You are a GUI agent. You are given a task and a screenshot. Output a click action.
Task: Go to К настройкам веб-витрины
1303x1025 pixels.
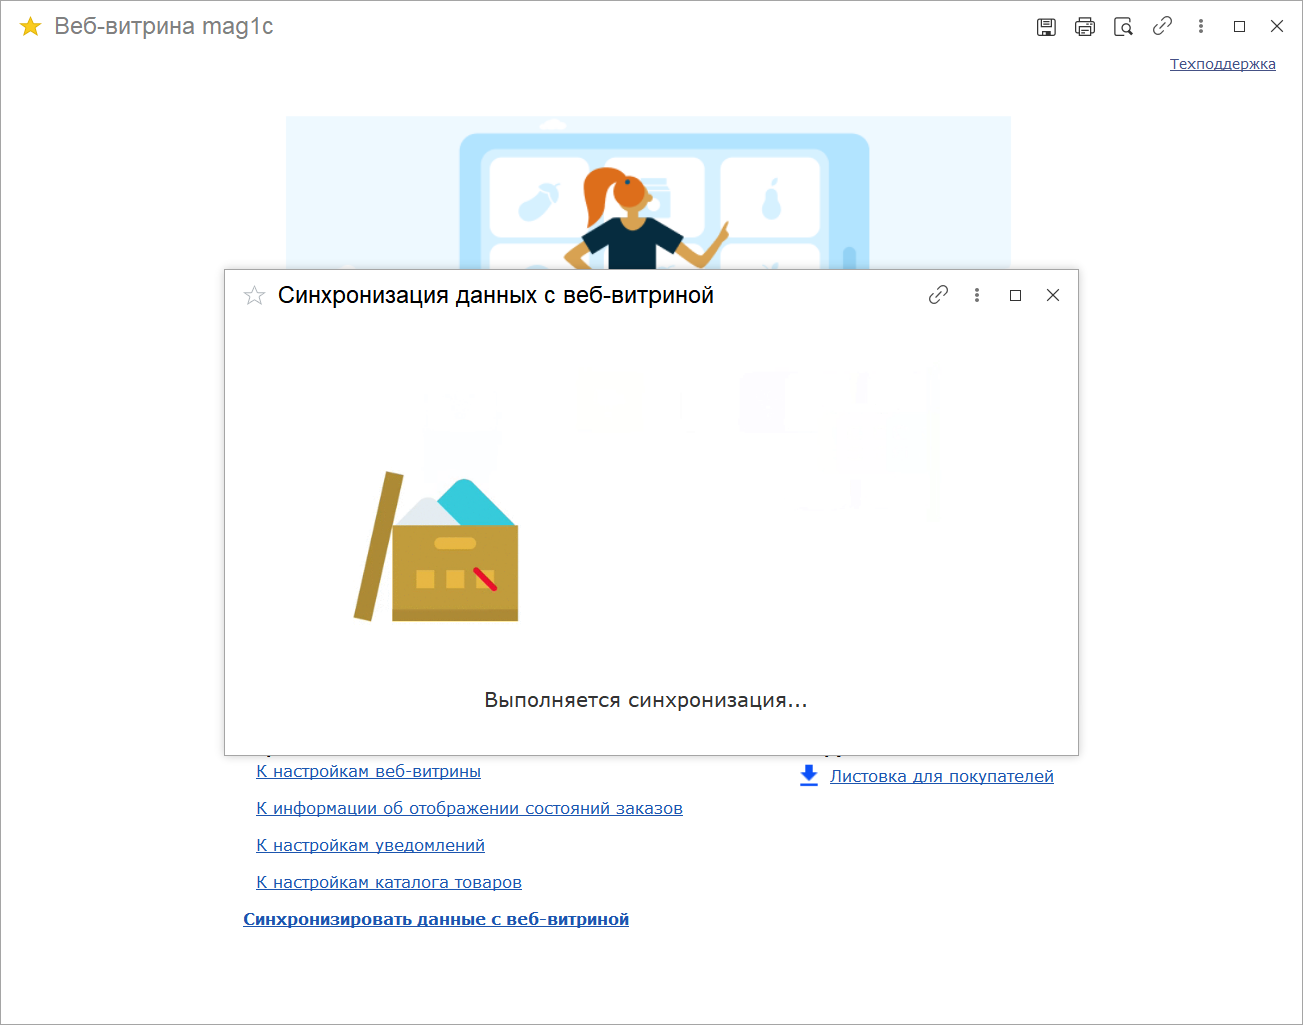pyautogui.click(x=368, y=771)
